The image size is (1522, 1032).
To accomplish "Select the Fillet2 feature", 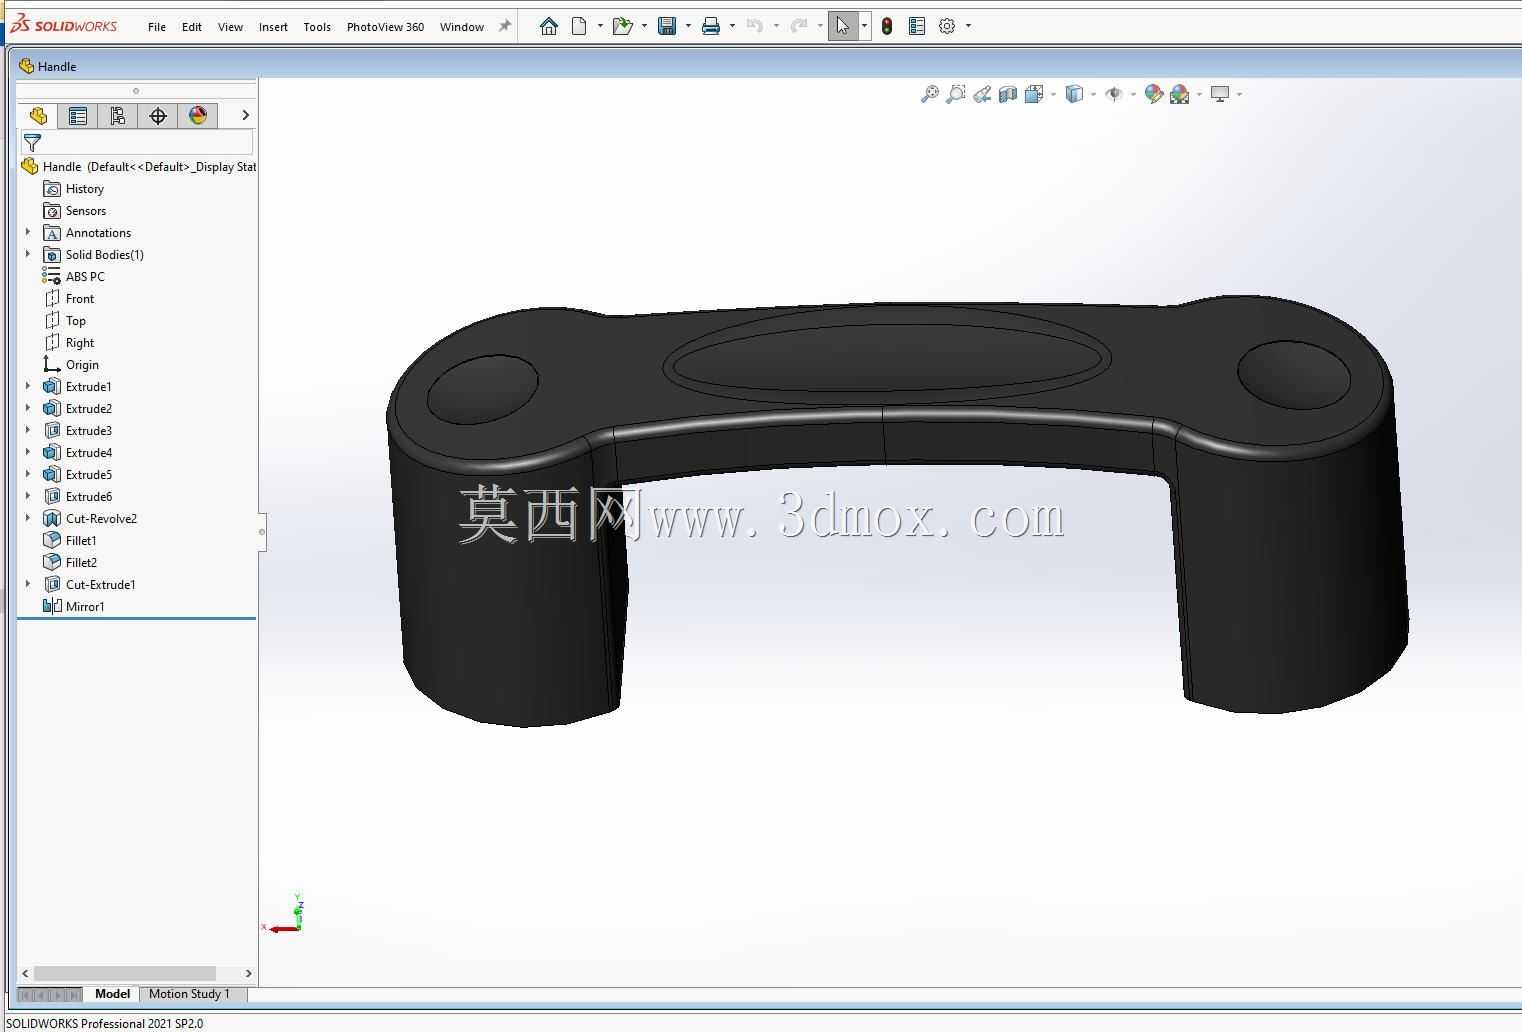I will (80, 563).
